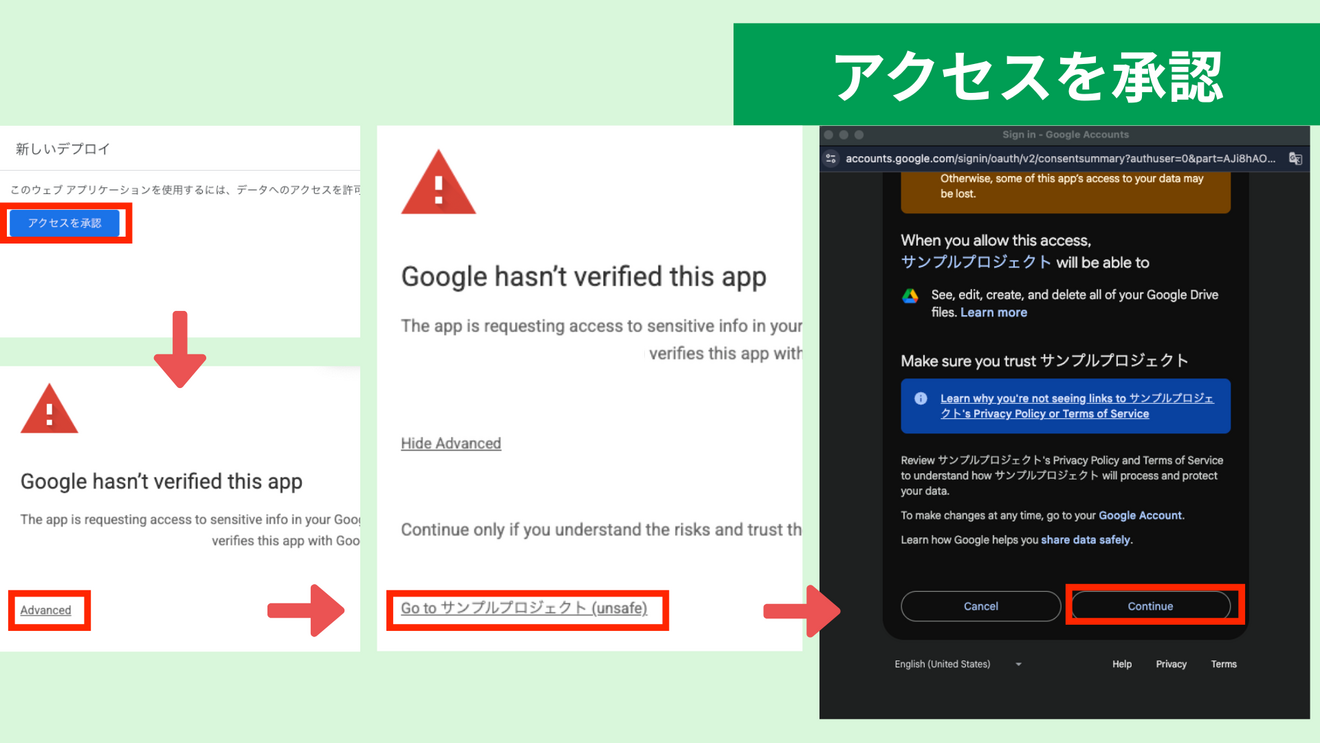1320x743 pixels.
Task: Click info icon in blue notice box
Action: pos(920,398)
